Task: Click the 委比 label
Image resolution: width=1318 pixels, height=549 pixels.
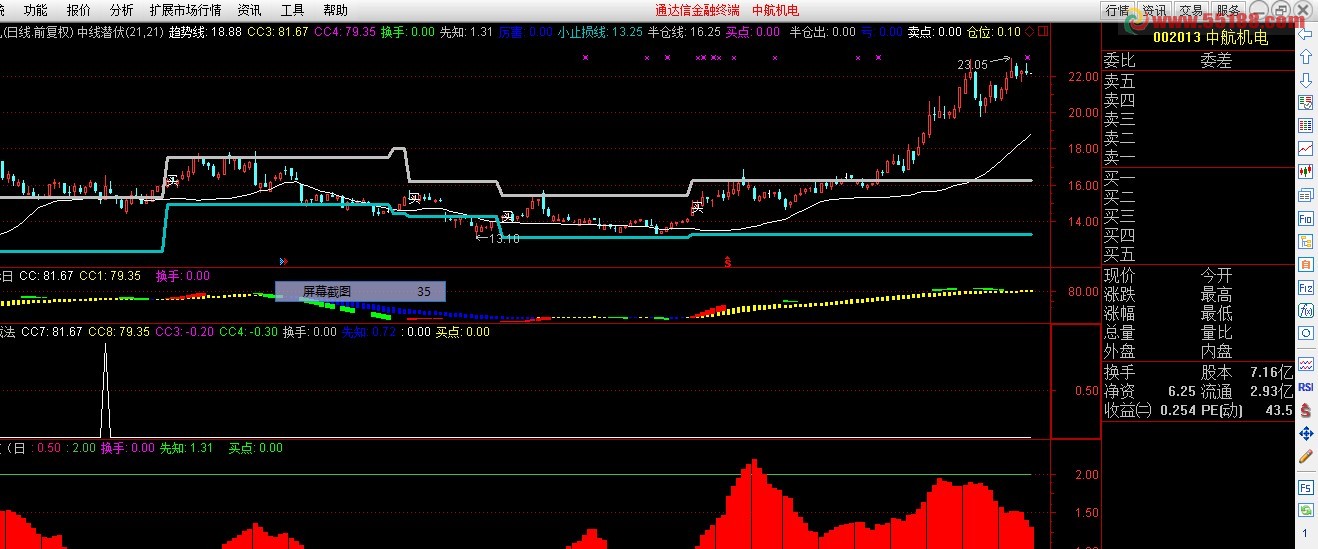Action: [x=1119, y=61]
